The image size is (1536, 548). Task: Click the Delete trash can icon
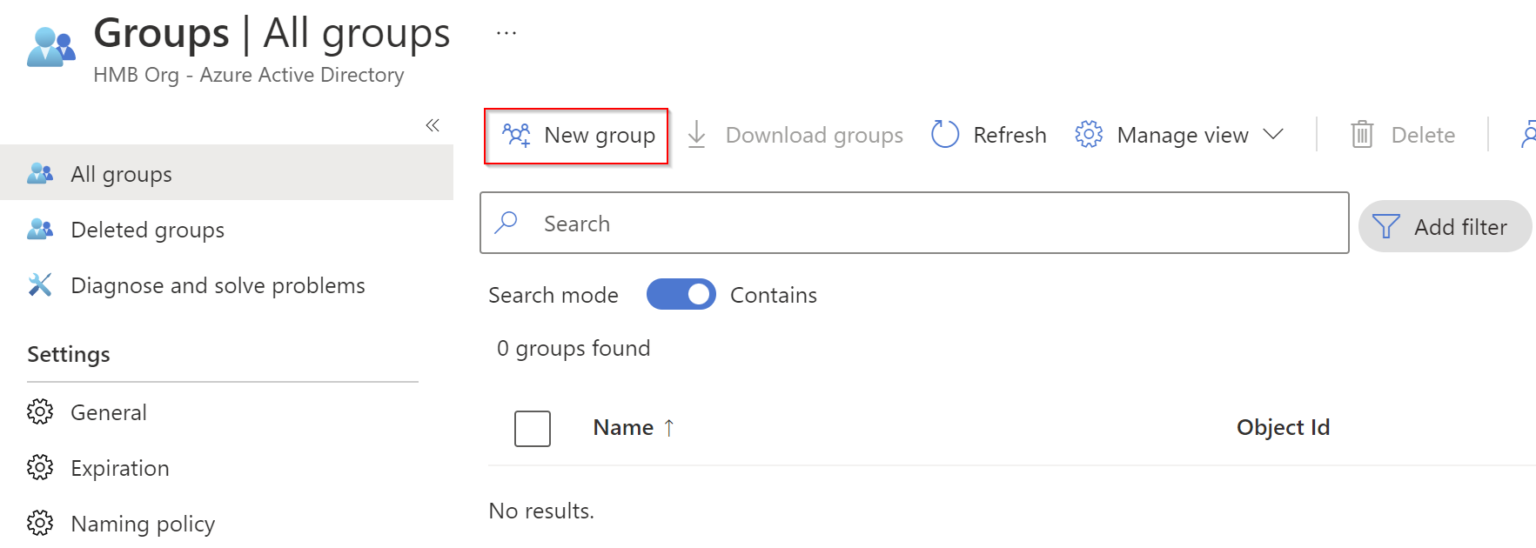[x=1362, y=135]
